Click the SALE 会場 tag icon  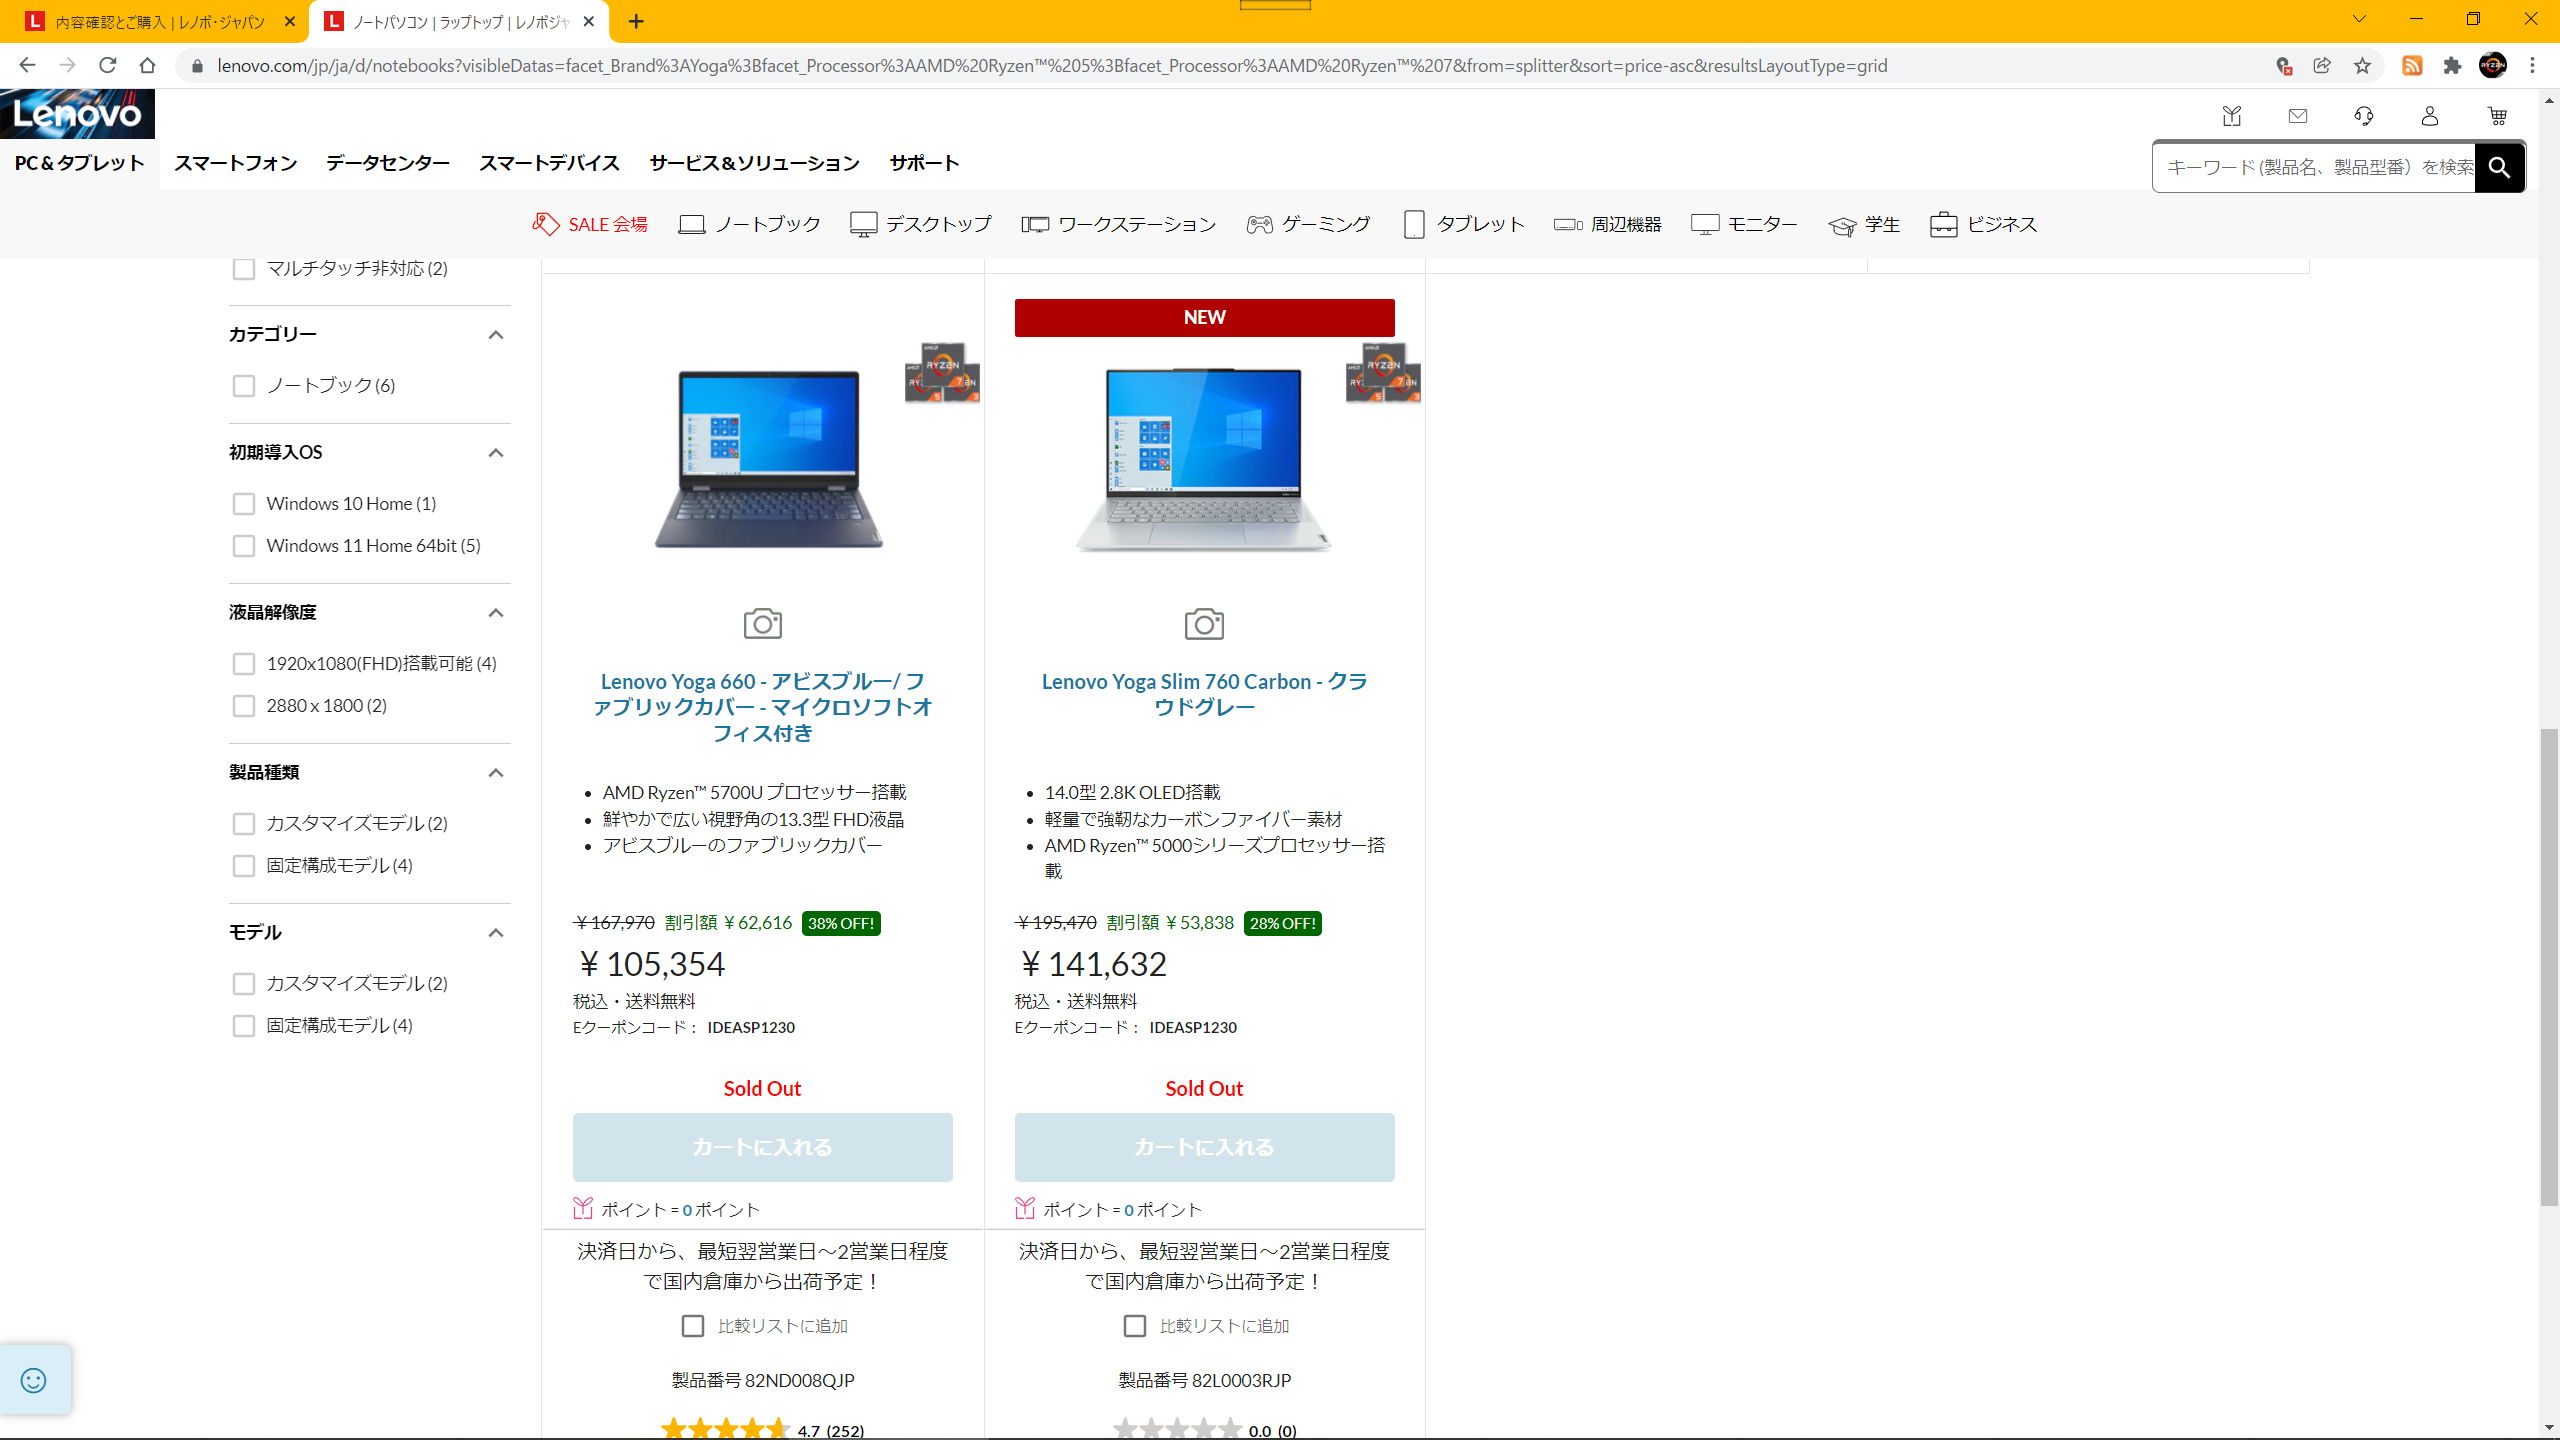point(545,224)
